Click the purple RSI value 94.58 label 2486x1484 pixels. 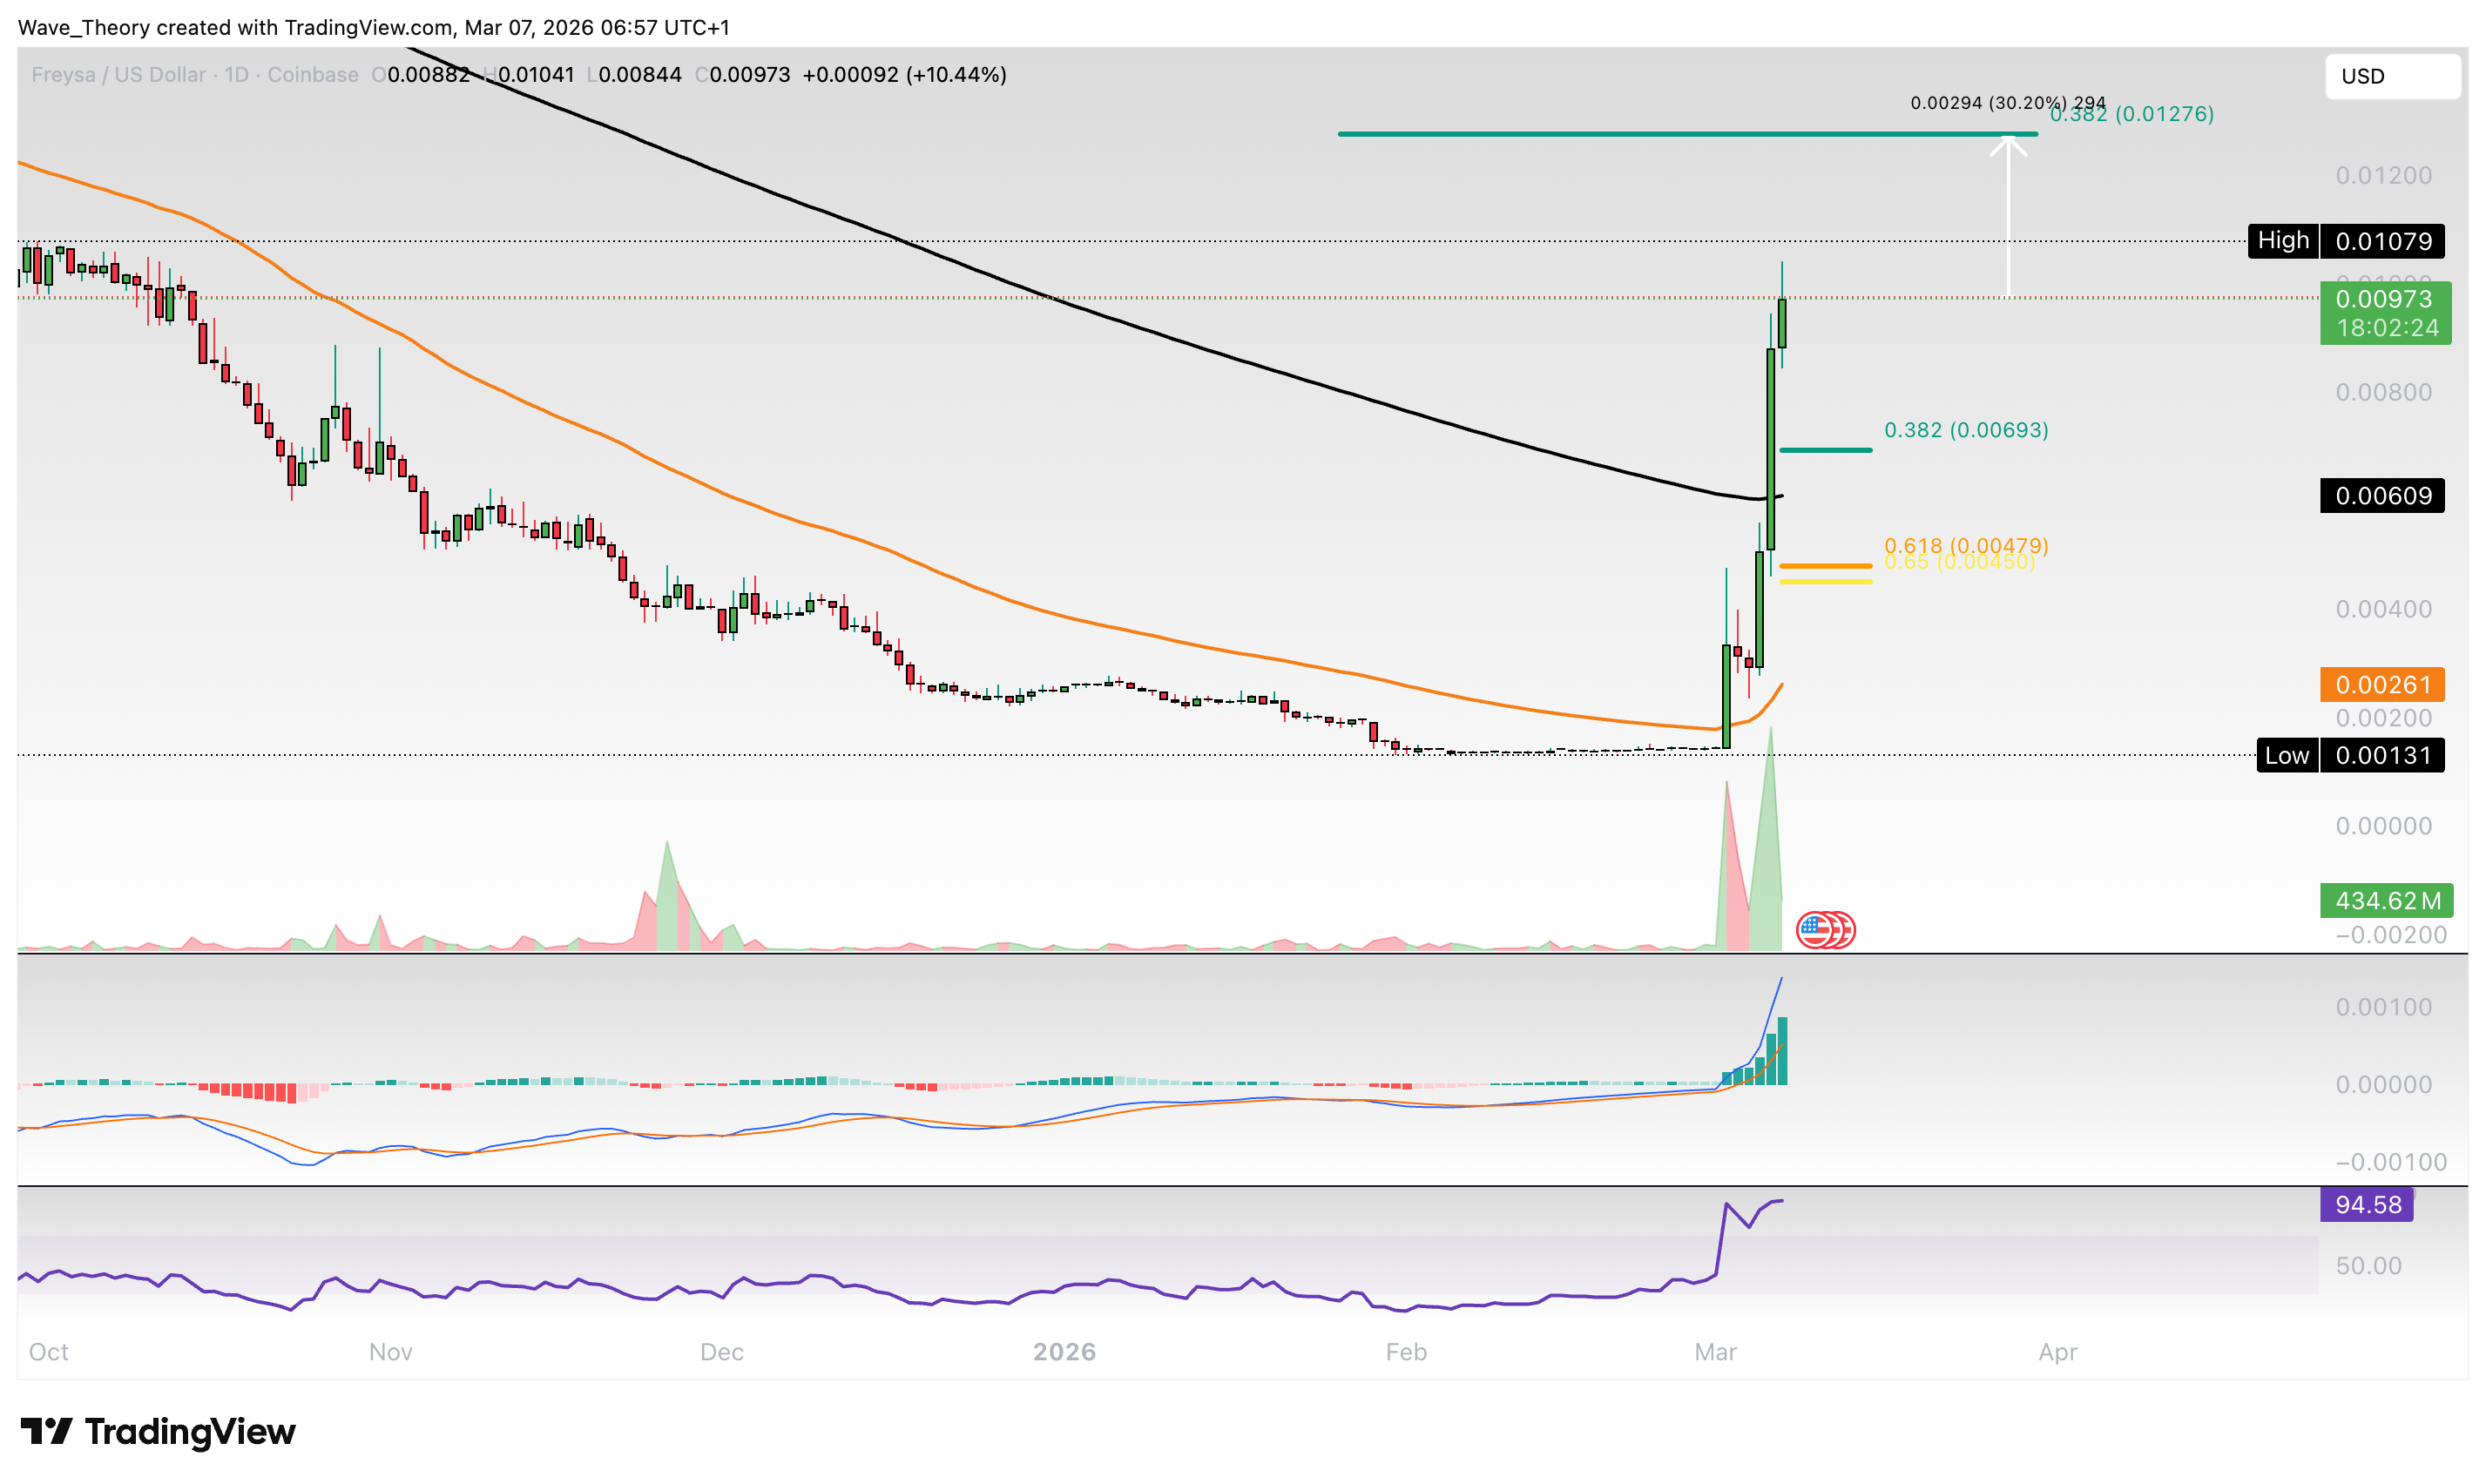pos(2365,1204)
